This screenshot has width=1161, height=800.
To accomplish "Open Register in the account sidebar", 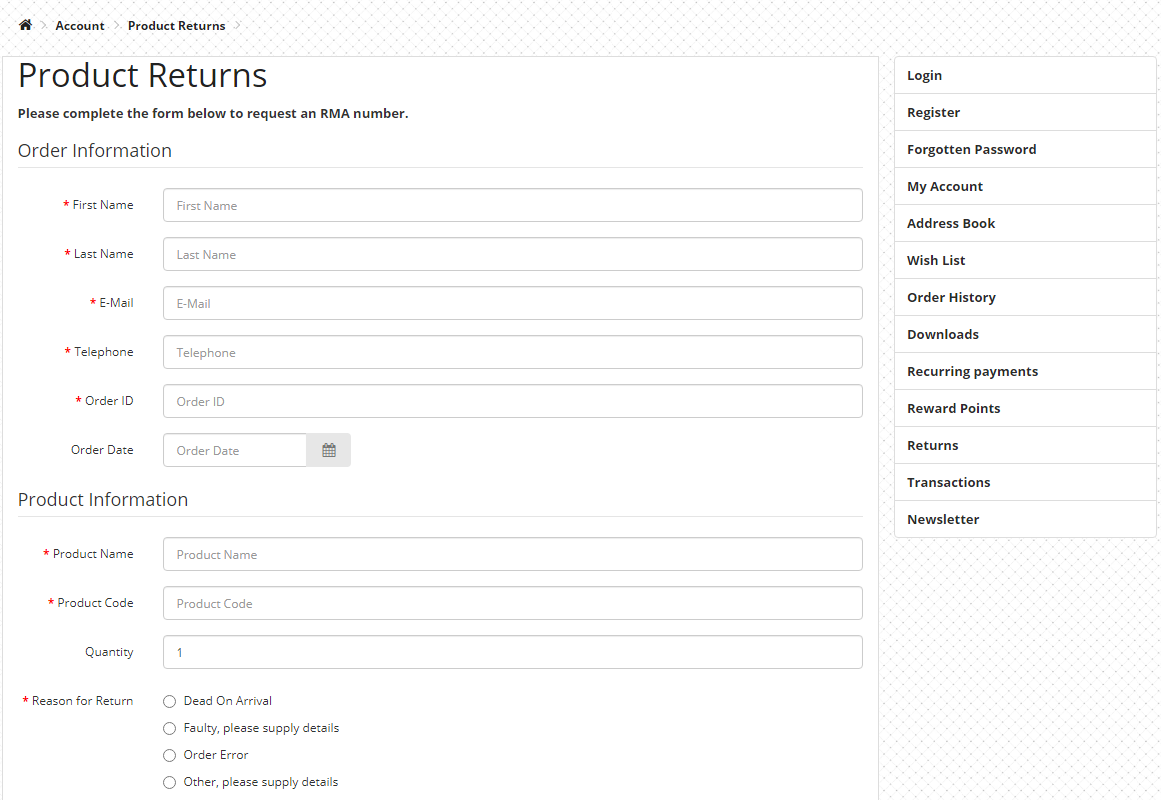I will click(933, 112).
